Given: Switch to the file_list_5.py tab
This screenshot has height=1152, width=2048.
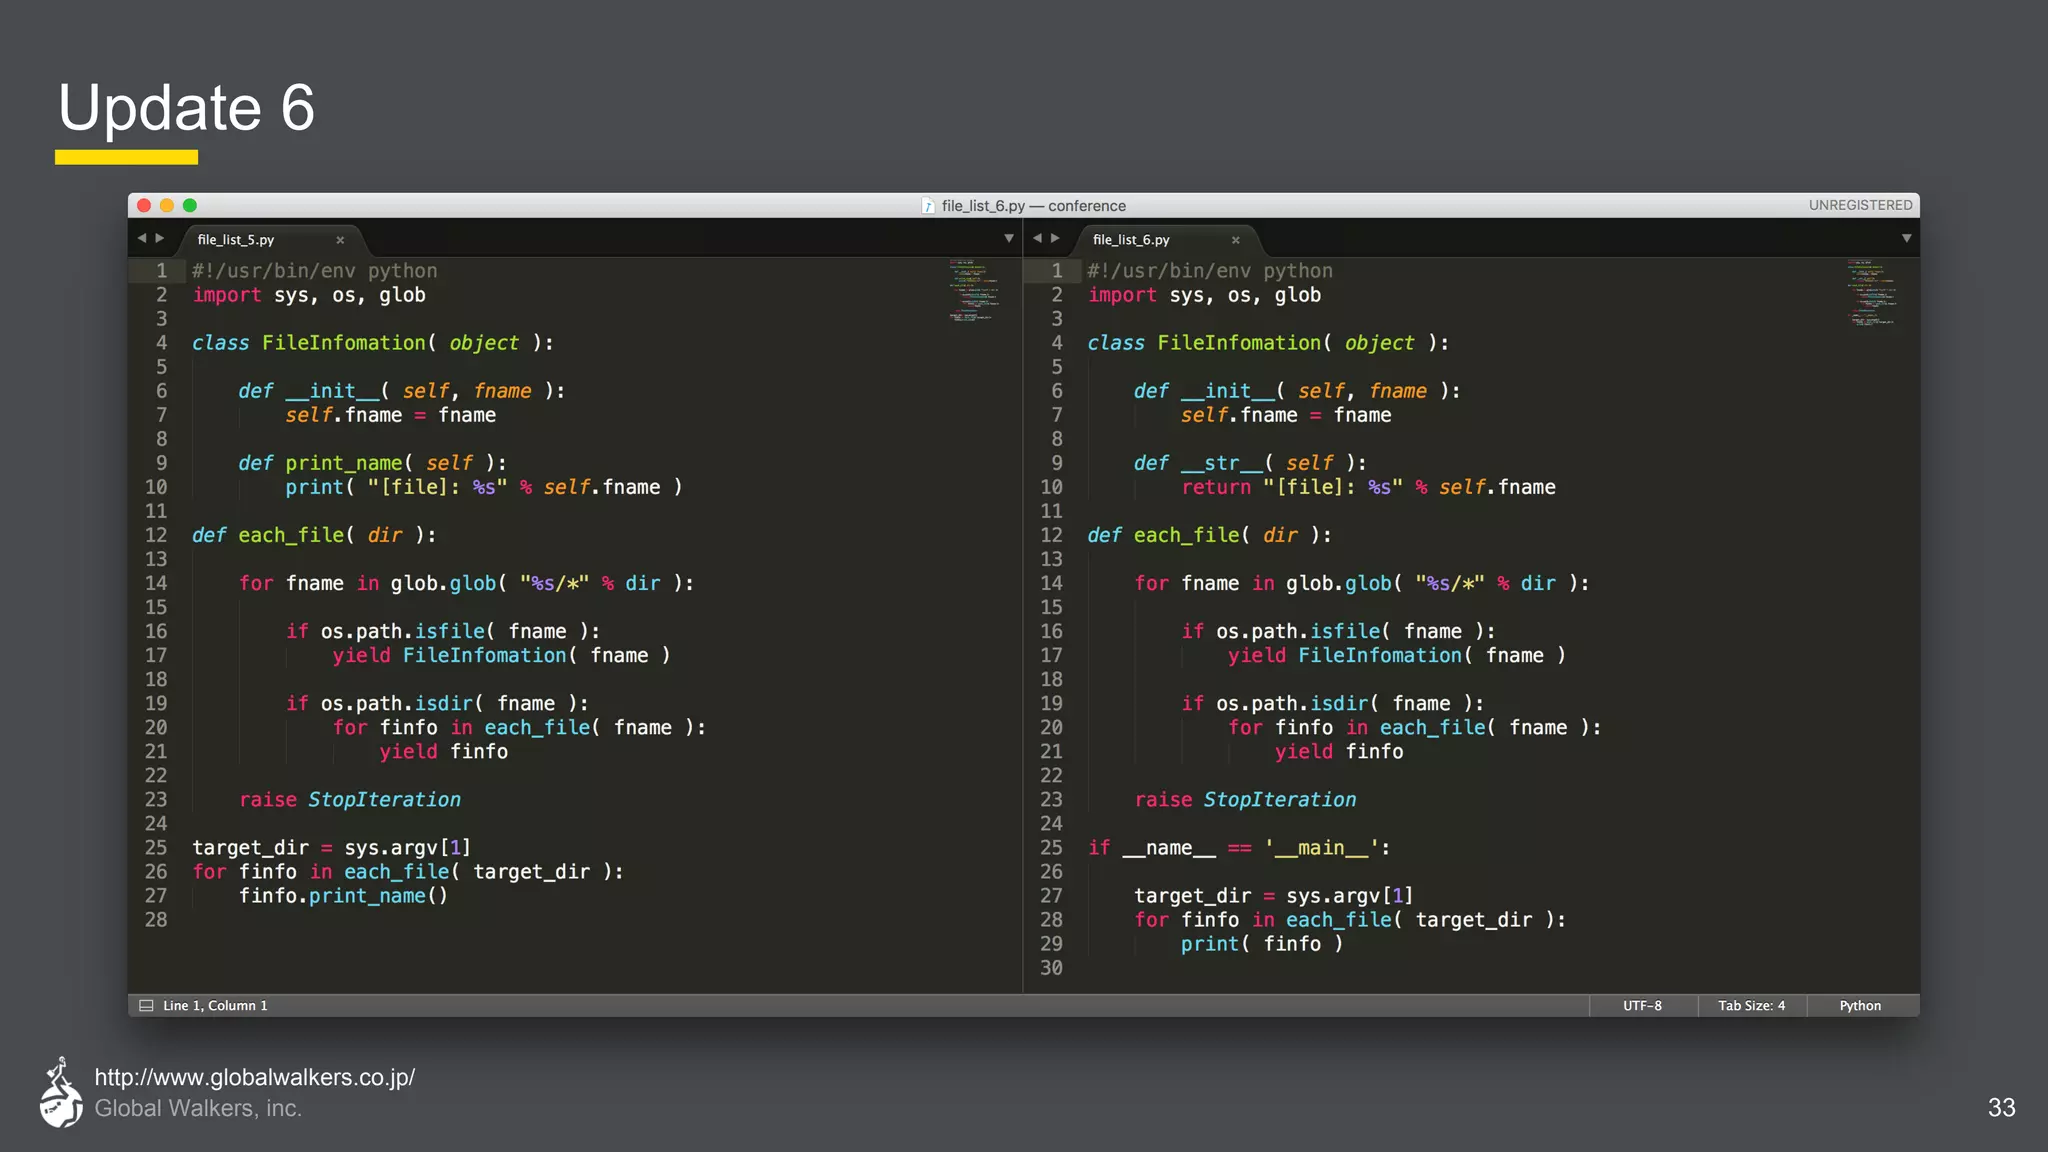Looking at the screenshot, I should (x=236, y=240).
